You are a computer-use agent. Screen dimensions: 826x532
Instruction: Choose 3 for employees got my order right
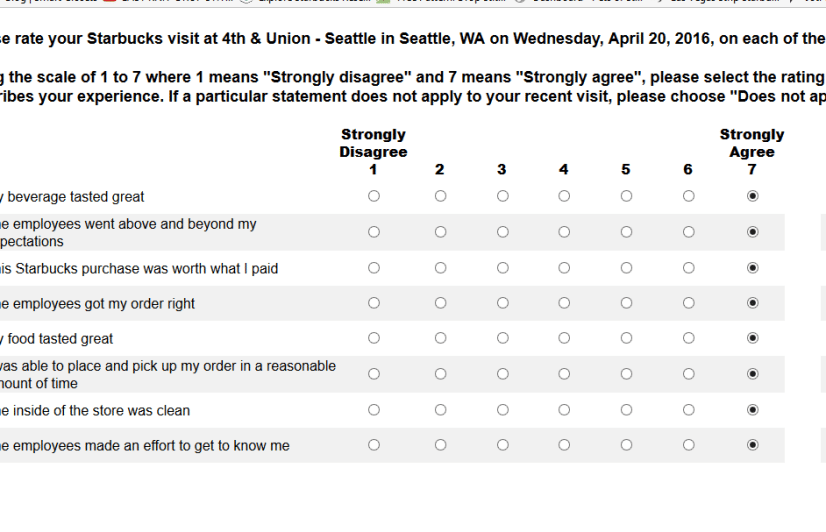(503, 303)
